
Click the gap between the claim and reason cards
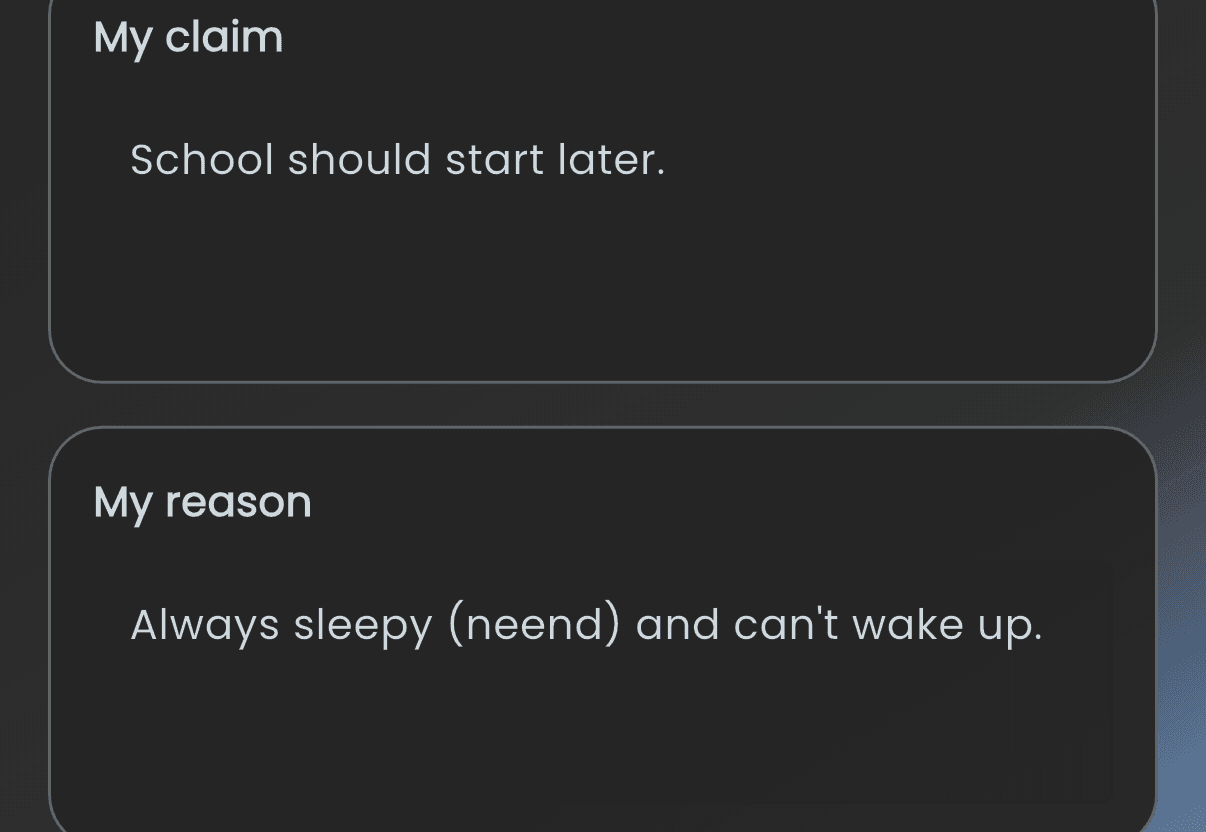pyautogui.click(x=600, y=405)
